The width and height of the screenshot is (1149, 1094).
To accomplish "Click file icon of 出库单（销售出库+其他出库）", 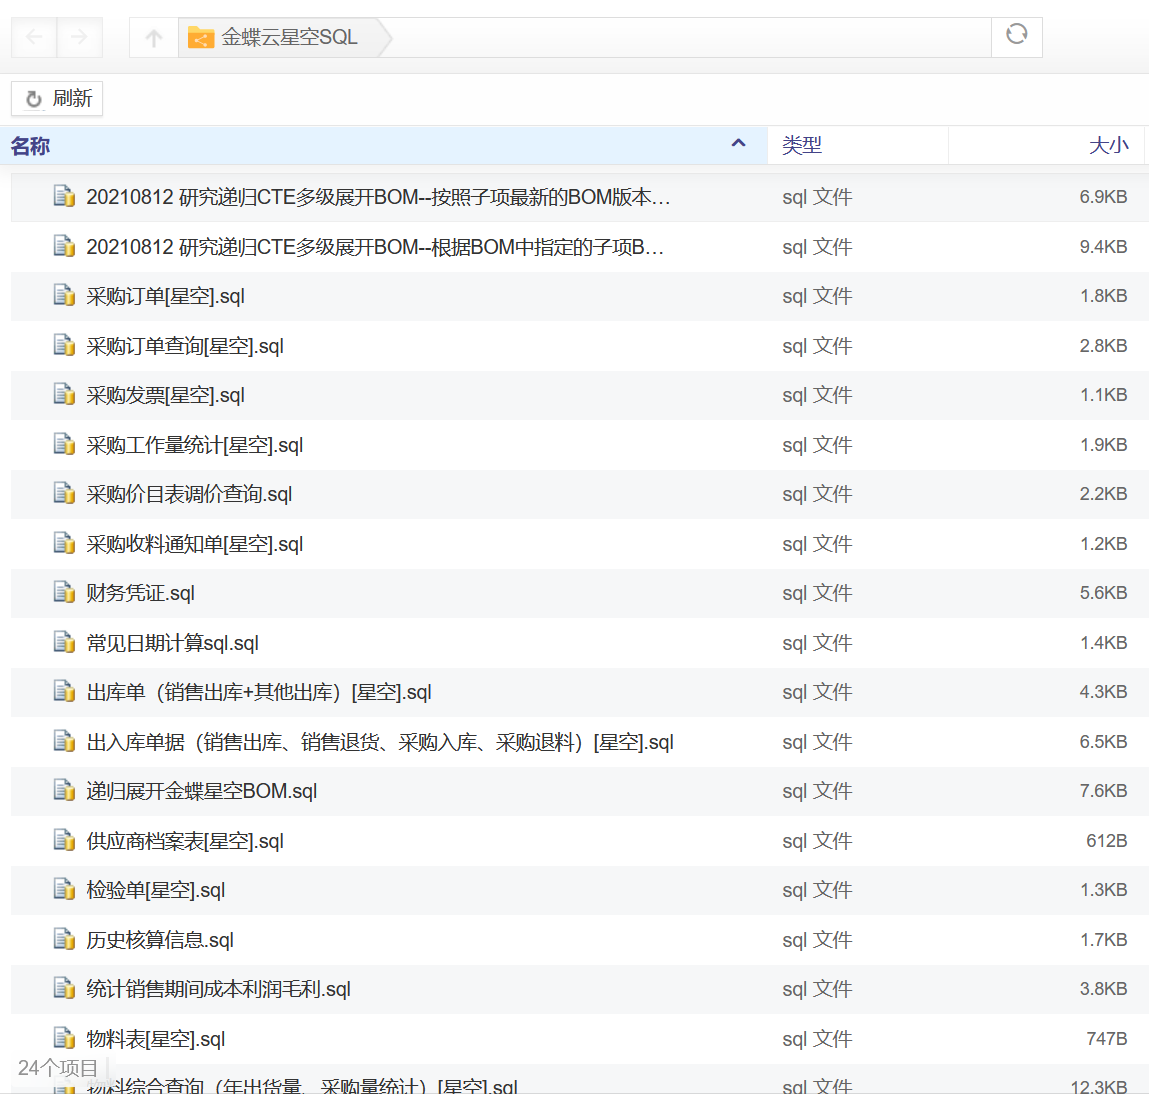I will click(64, 691).
